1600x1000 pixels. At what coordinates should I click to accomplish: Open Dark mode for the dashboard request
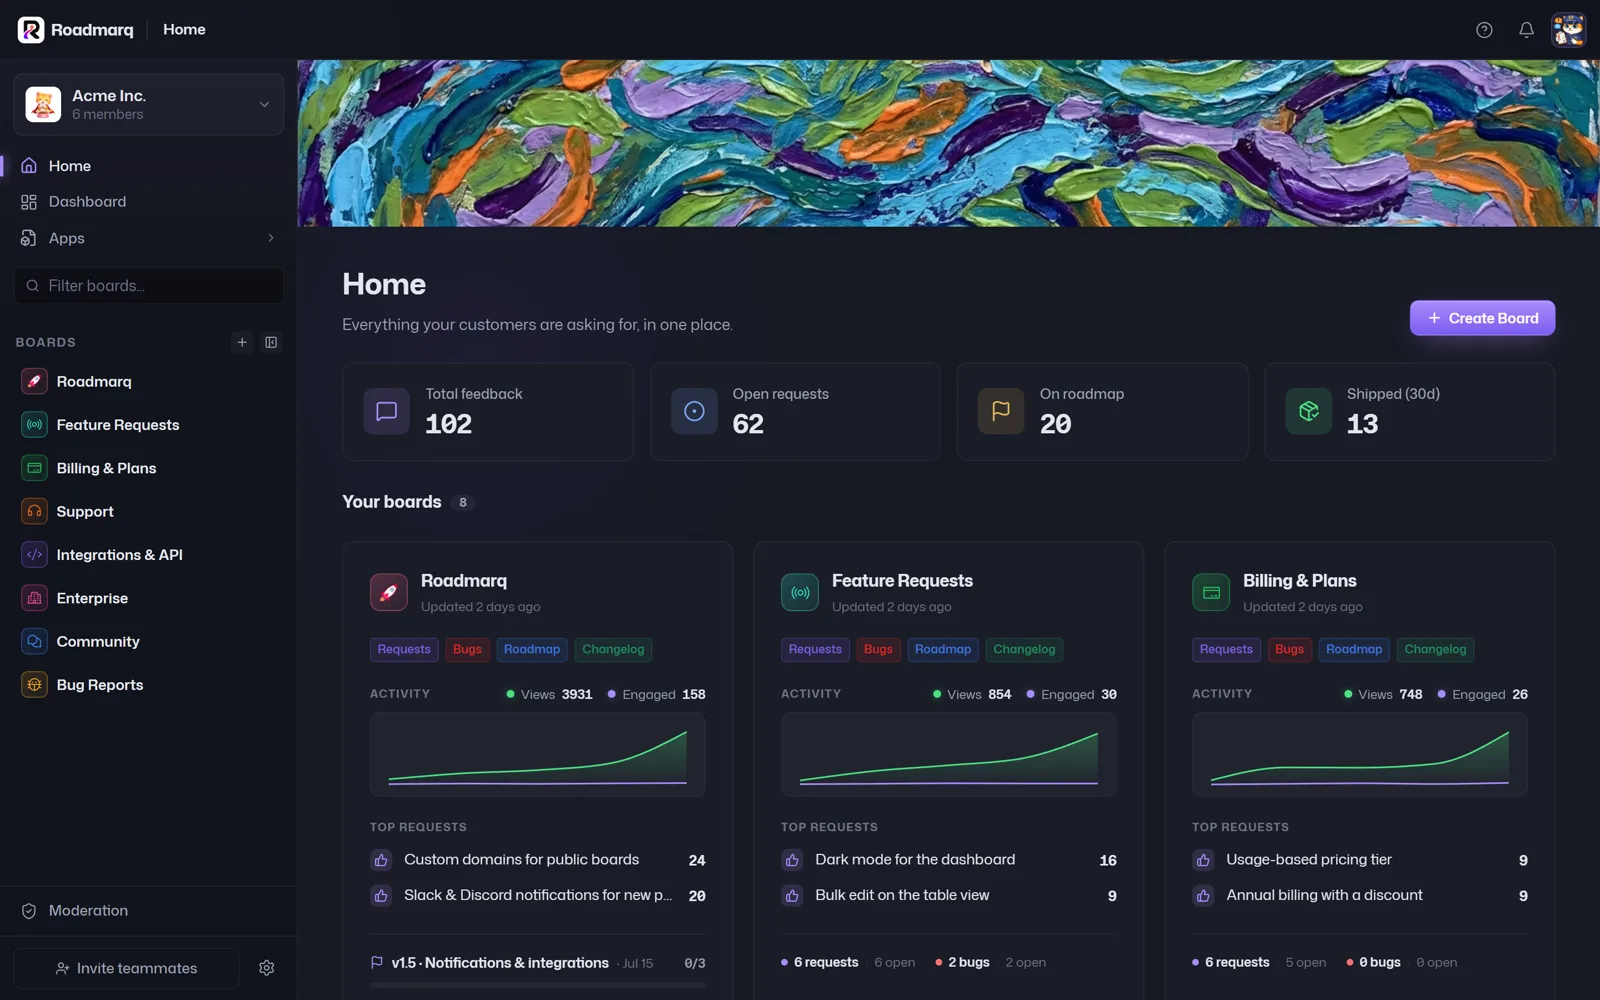pyautogui.click(x=915, y=860)
